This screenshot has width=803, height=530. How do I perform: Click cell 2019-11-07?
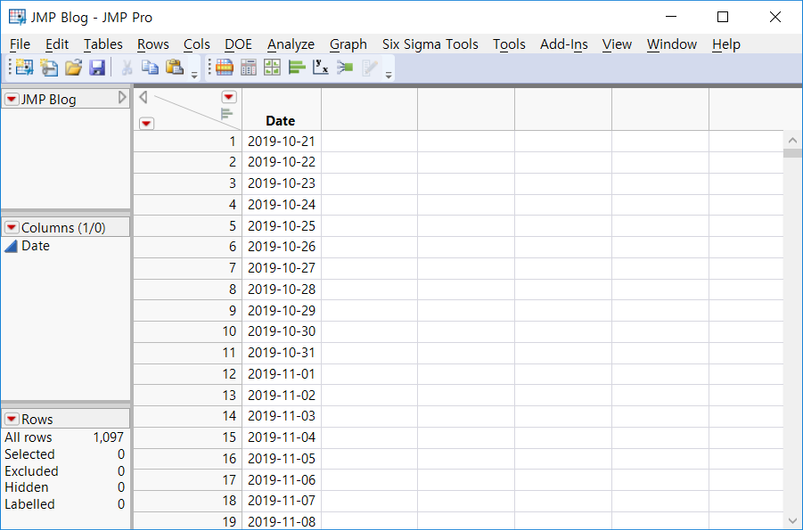(282, 501)
